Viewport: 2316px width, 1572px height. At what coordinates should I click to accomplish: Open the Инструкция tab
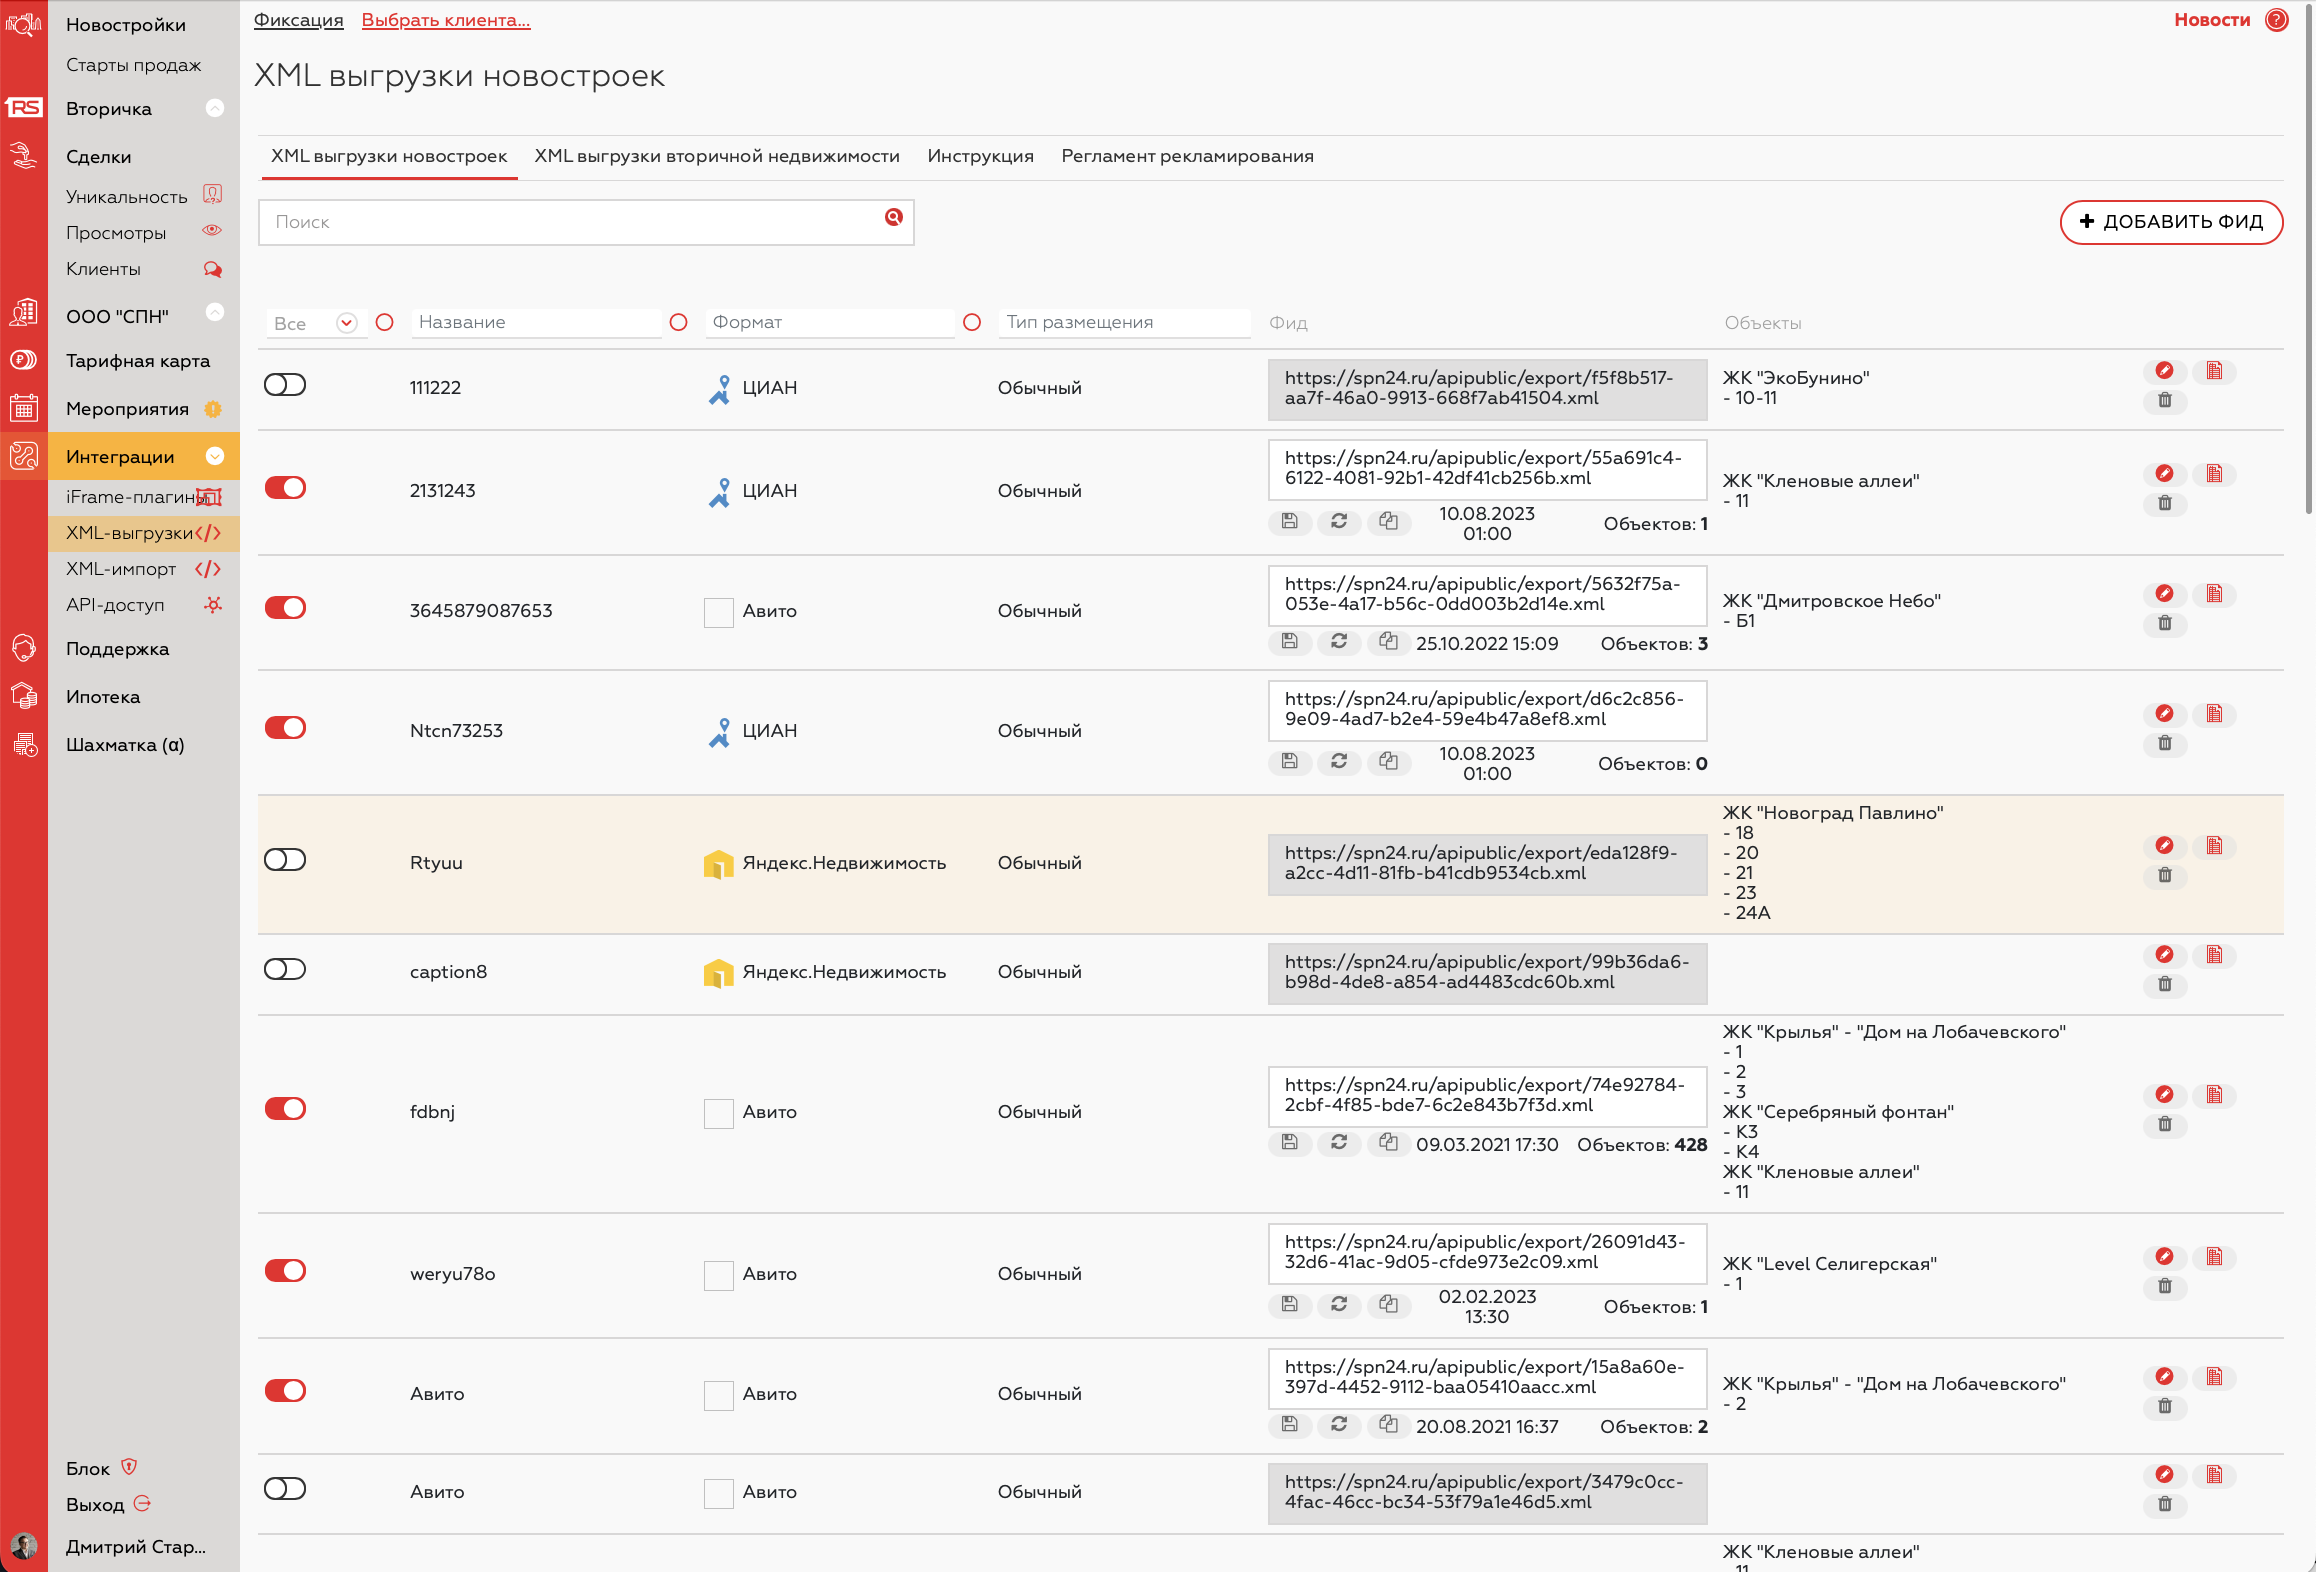point(979,156)
